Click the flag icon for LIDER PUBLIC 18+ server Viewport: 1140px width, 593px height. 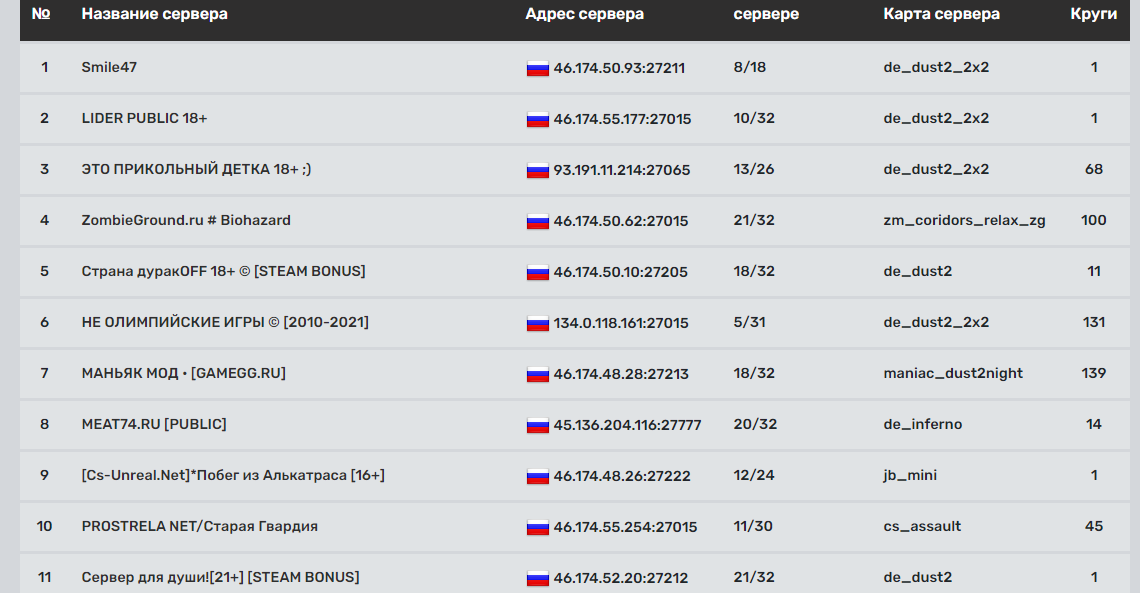click(x=537, y=119)
